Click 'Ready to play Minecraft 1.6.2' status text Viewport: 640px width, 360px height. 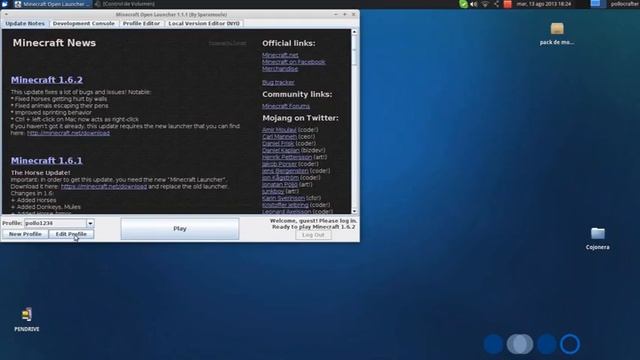(x=313, y=227)
